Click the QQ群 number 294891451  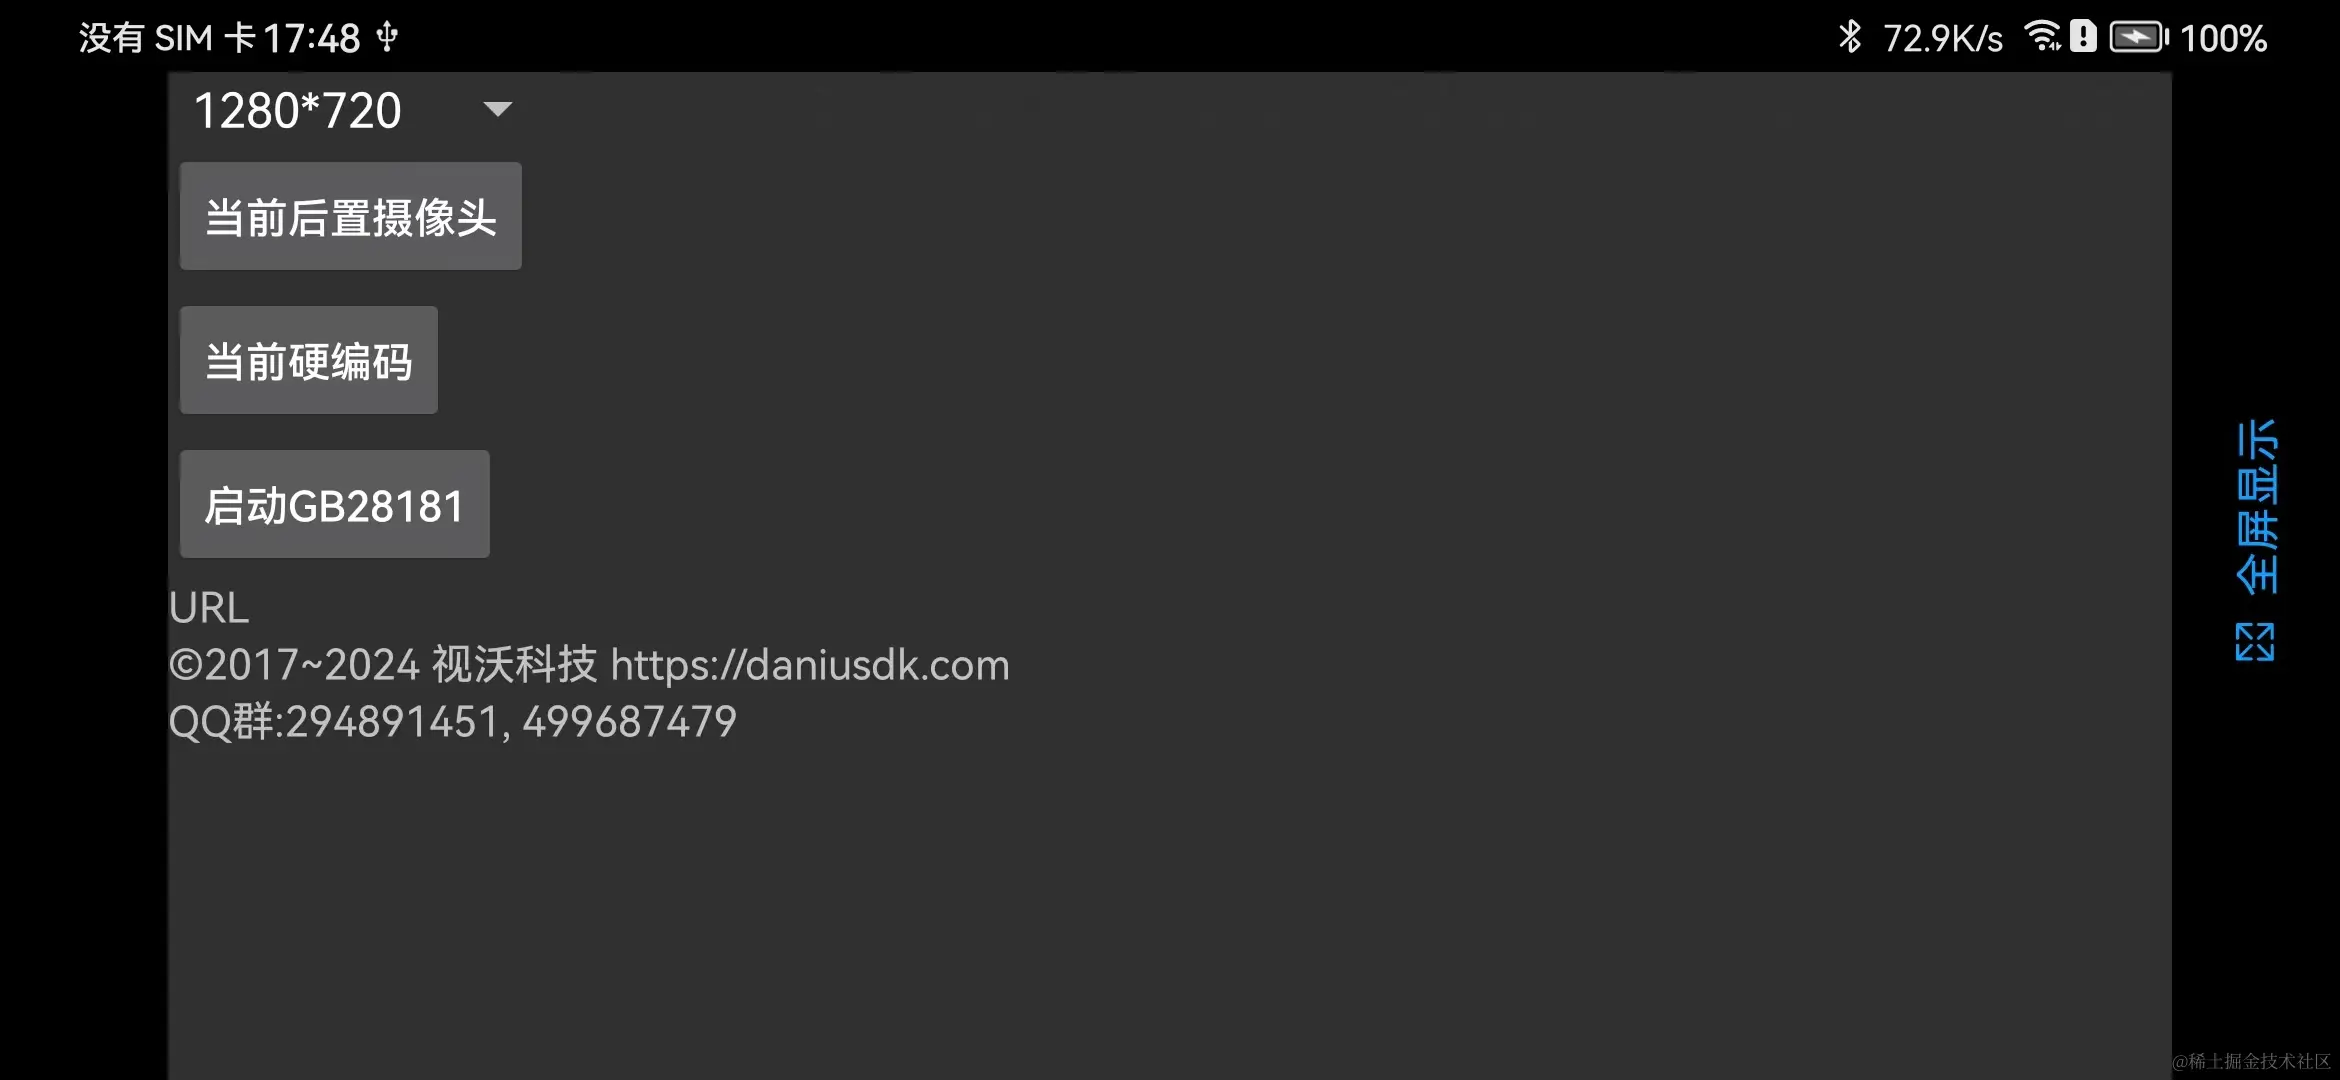(x=391, y=722)
